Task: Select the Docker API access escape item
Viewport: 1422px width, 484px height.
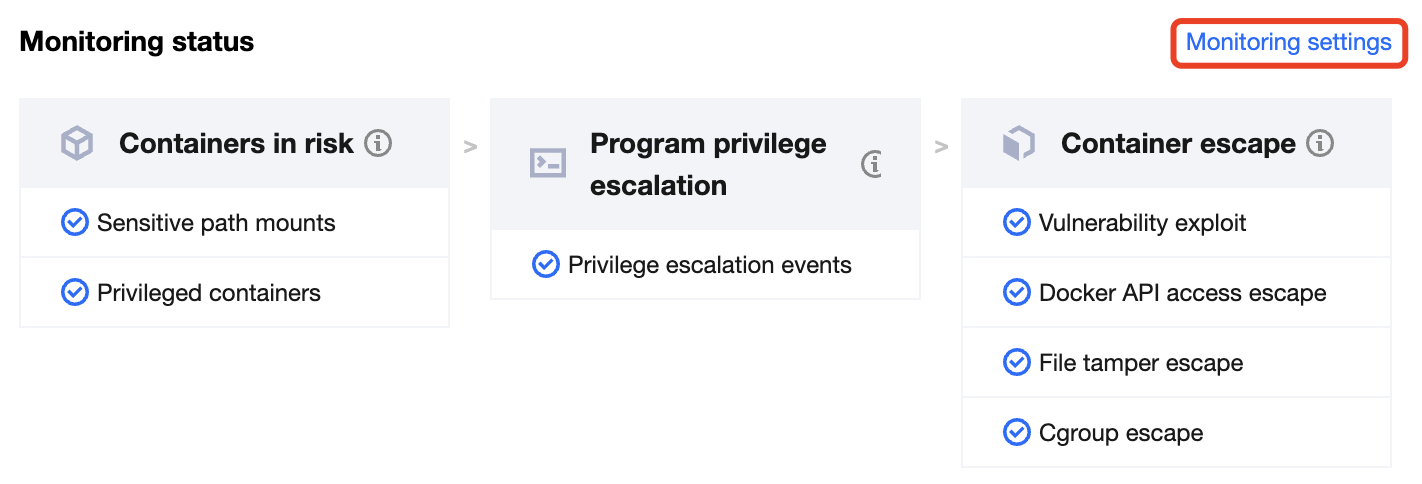Action: (x=1182, y=292)
